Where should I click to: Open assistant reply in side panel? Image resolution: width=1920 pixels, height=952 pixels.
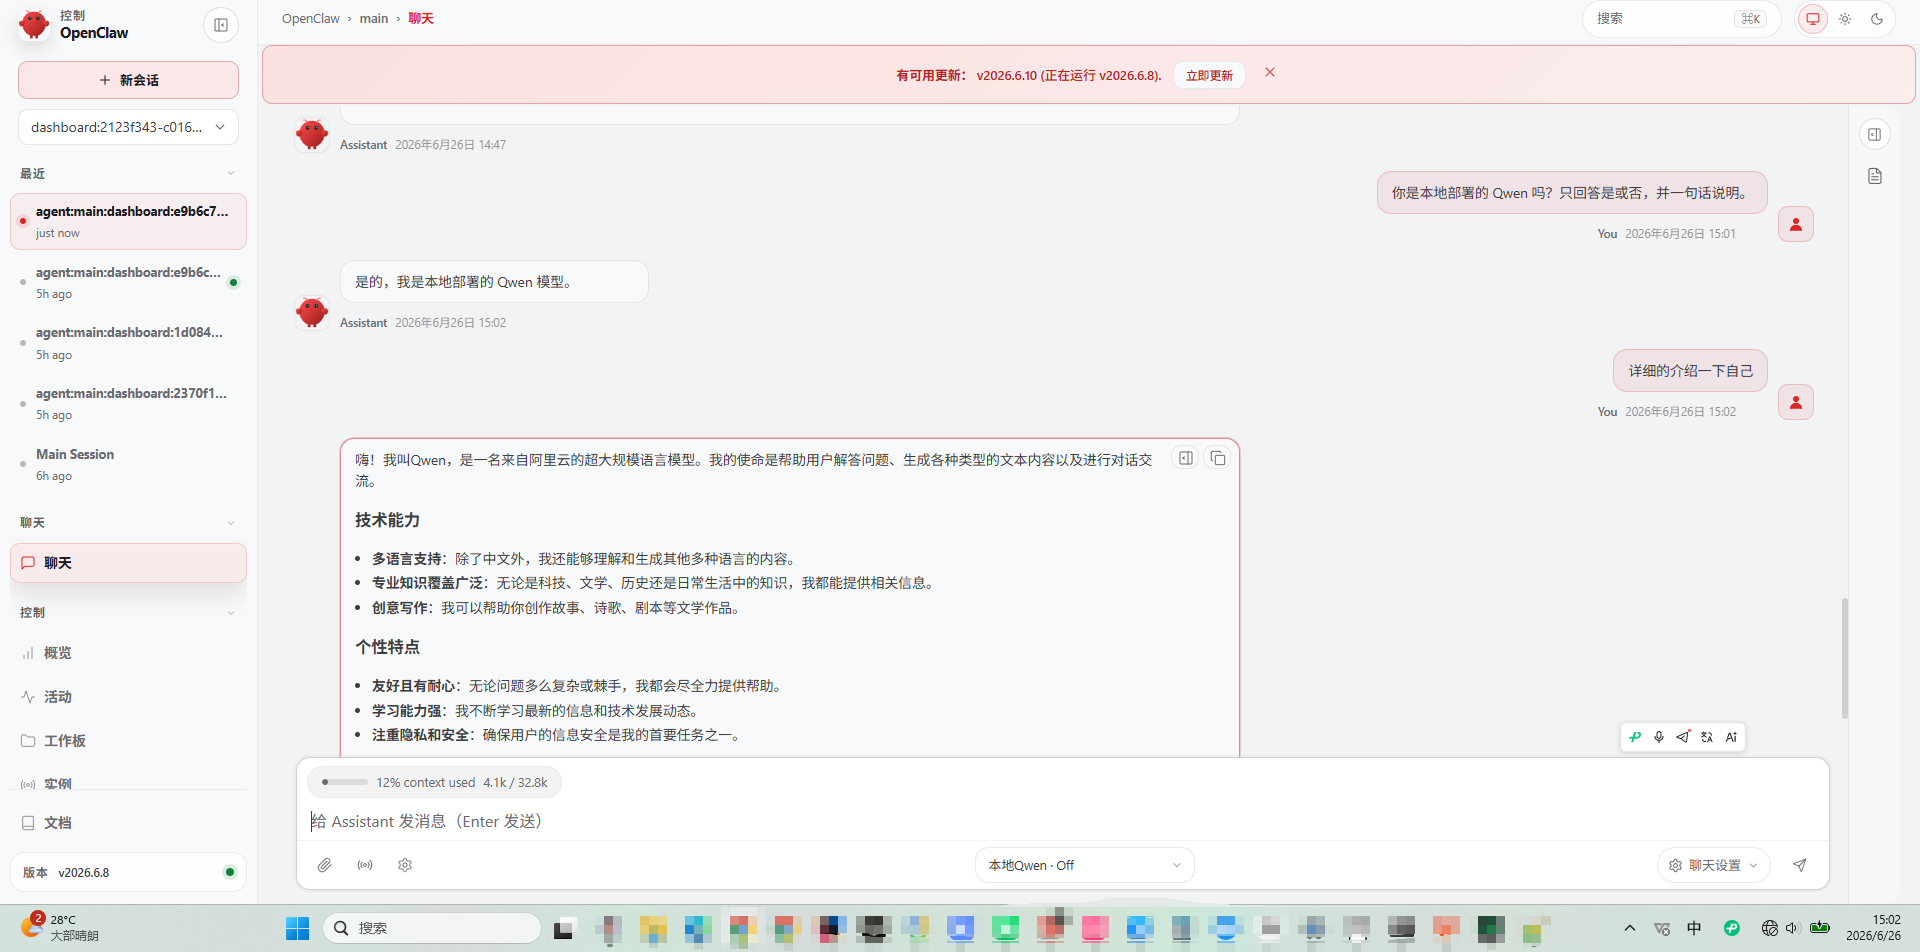coord(1186,458)
